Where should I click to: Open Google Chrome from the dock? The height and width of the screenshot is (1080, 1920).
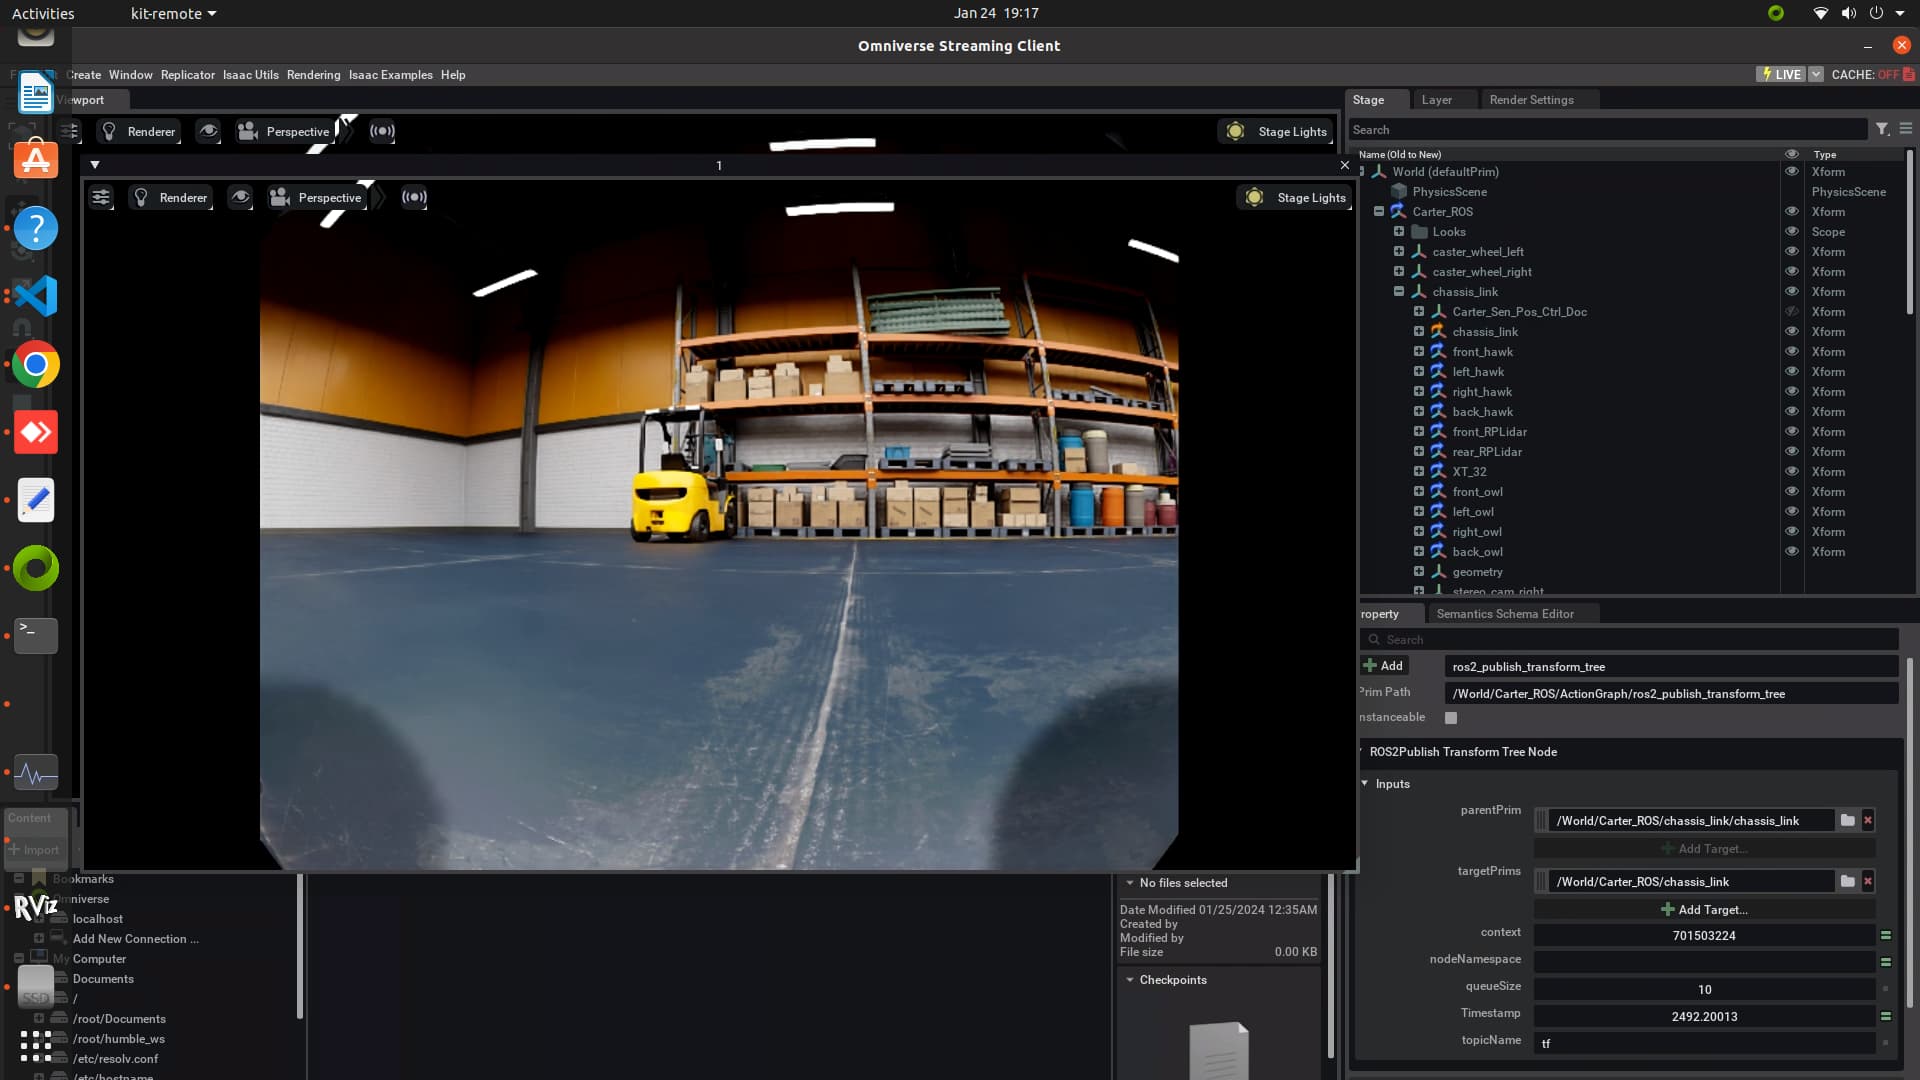[35, 364]
